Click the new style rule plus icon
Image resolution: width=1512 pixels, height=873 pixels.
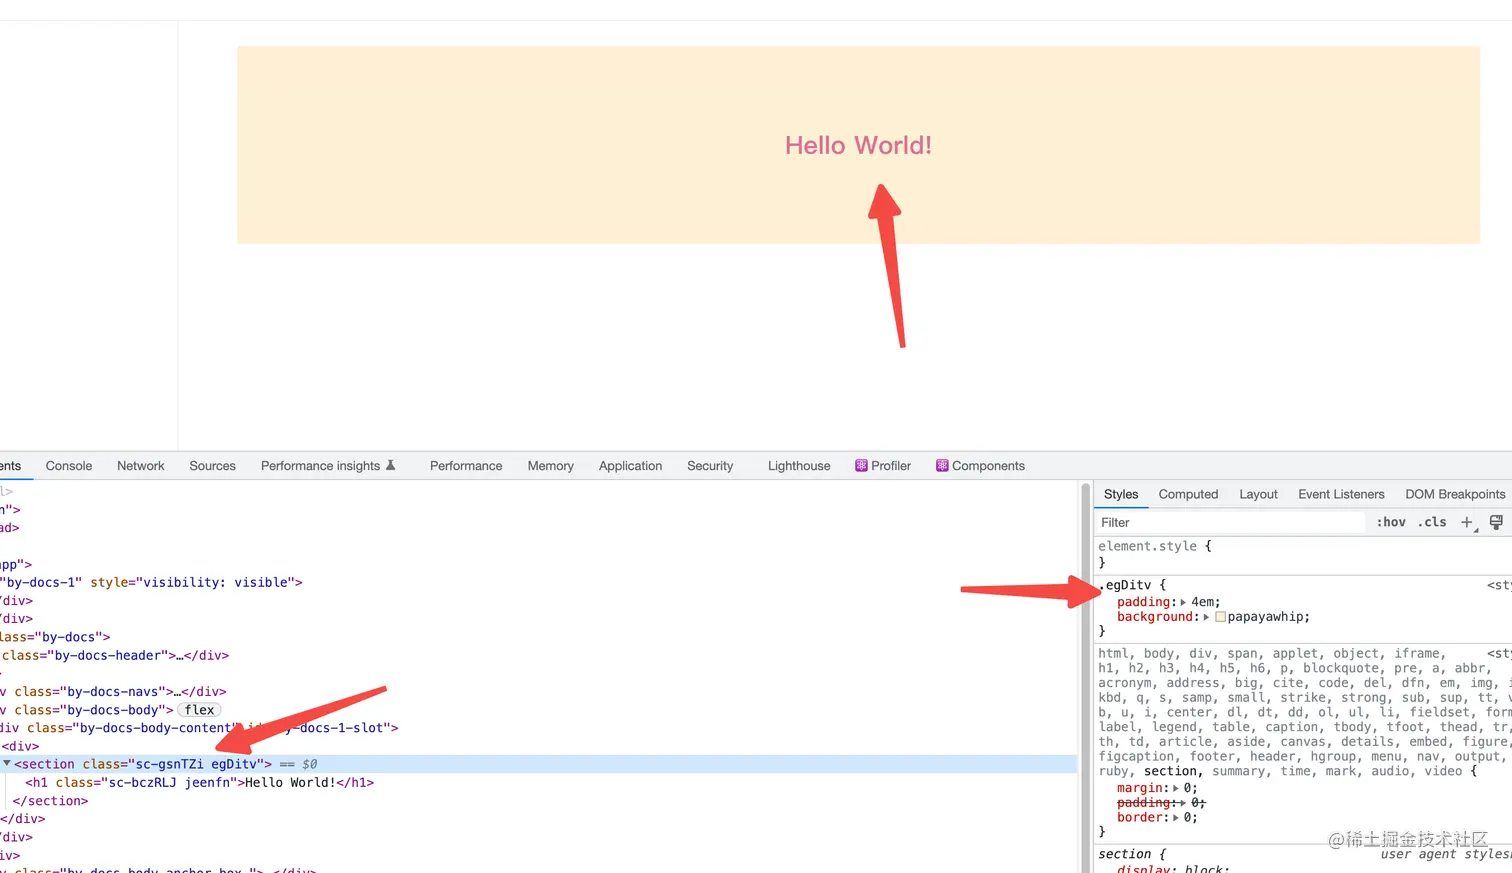point(1467,521)
